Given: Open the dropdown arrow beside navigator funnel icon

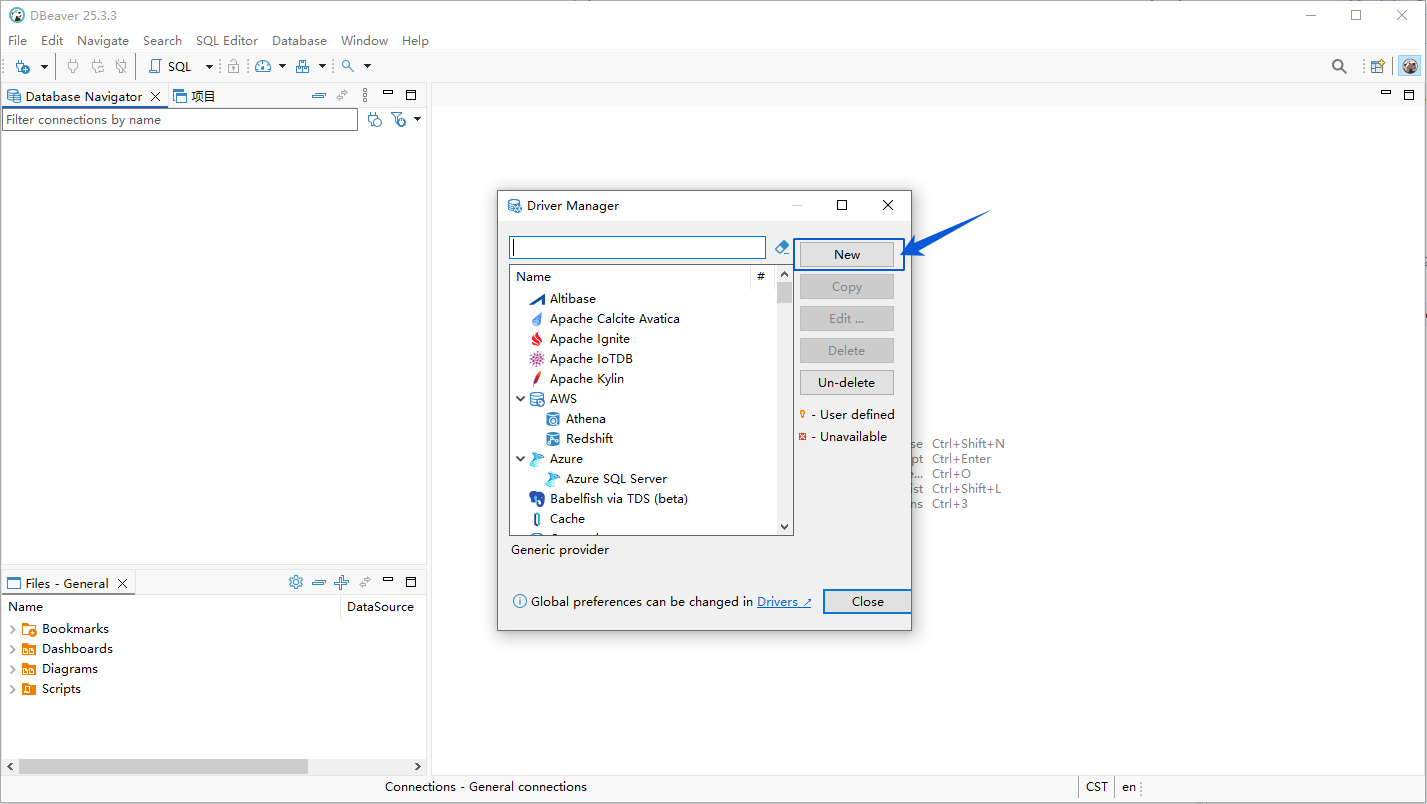Looking at the screenshot, I should (418, 119).
